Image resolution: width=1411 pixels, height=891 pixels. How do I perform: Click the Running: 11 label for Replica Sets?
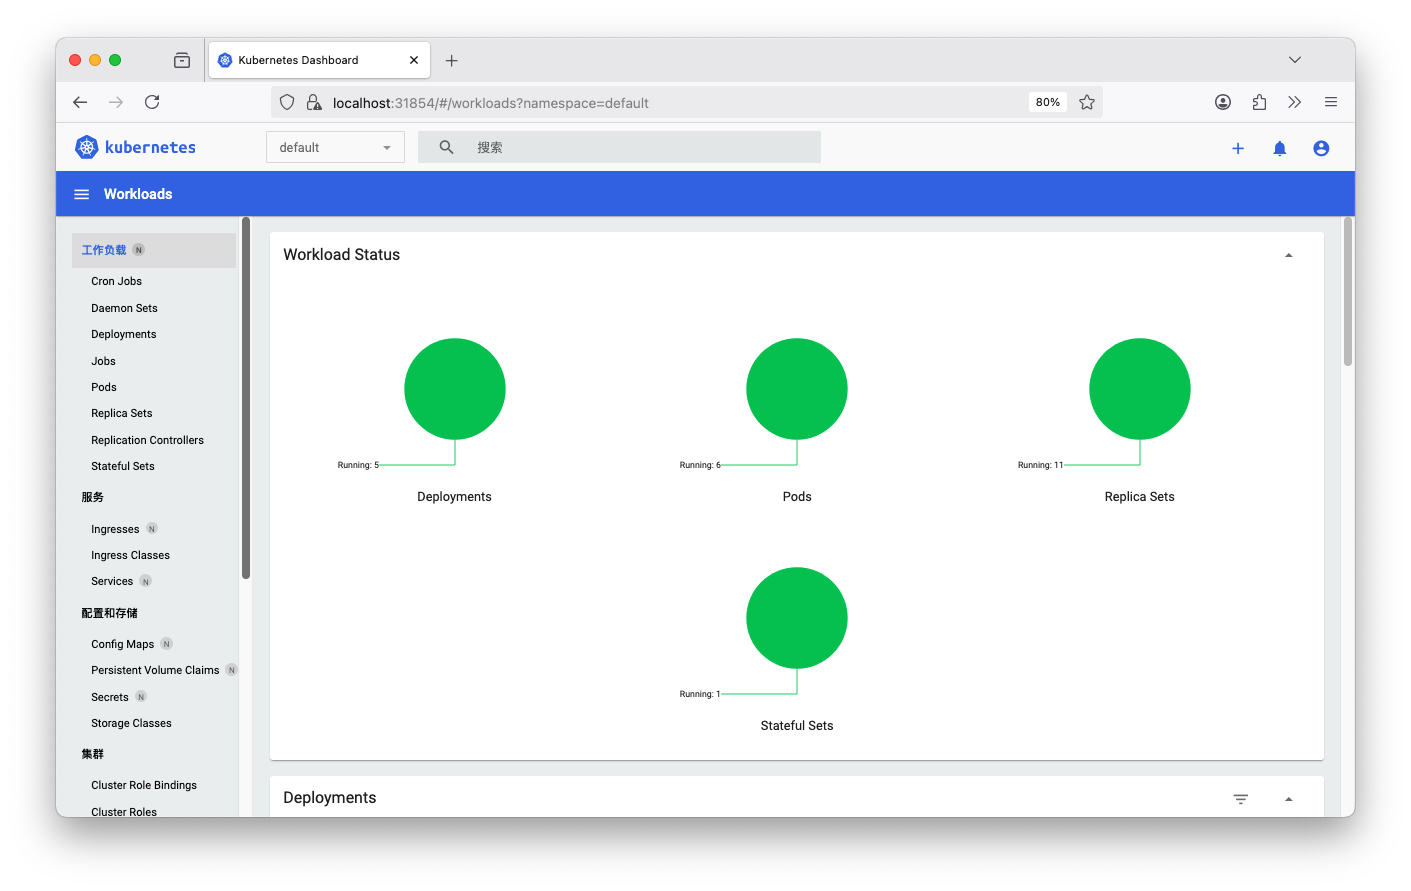coord(1040,465)
